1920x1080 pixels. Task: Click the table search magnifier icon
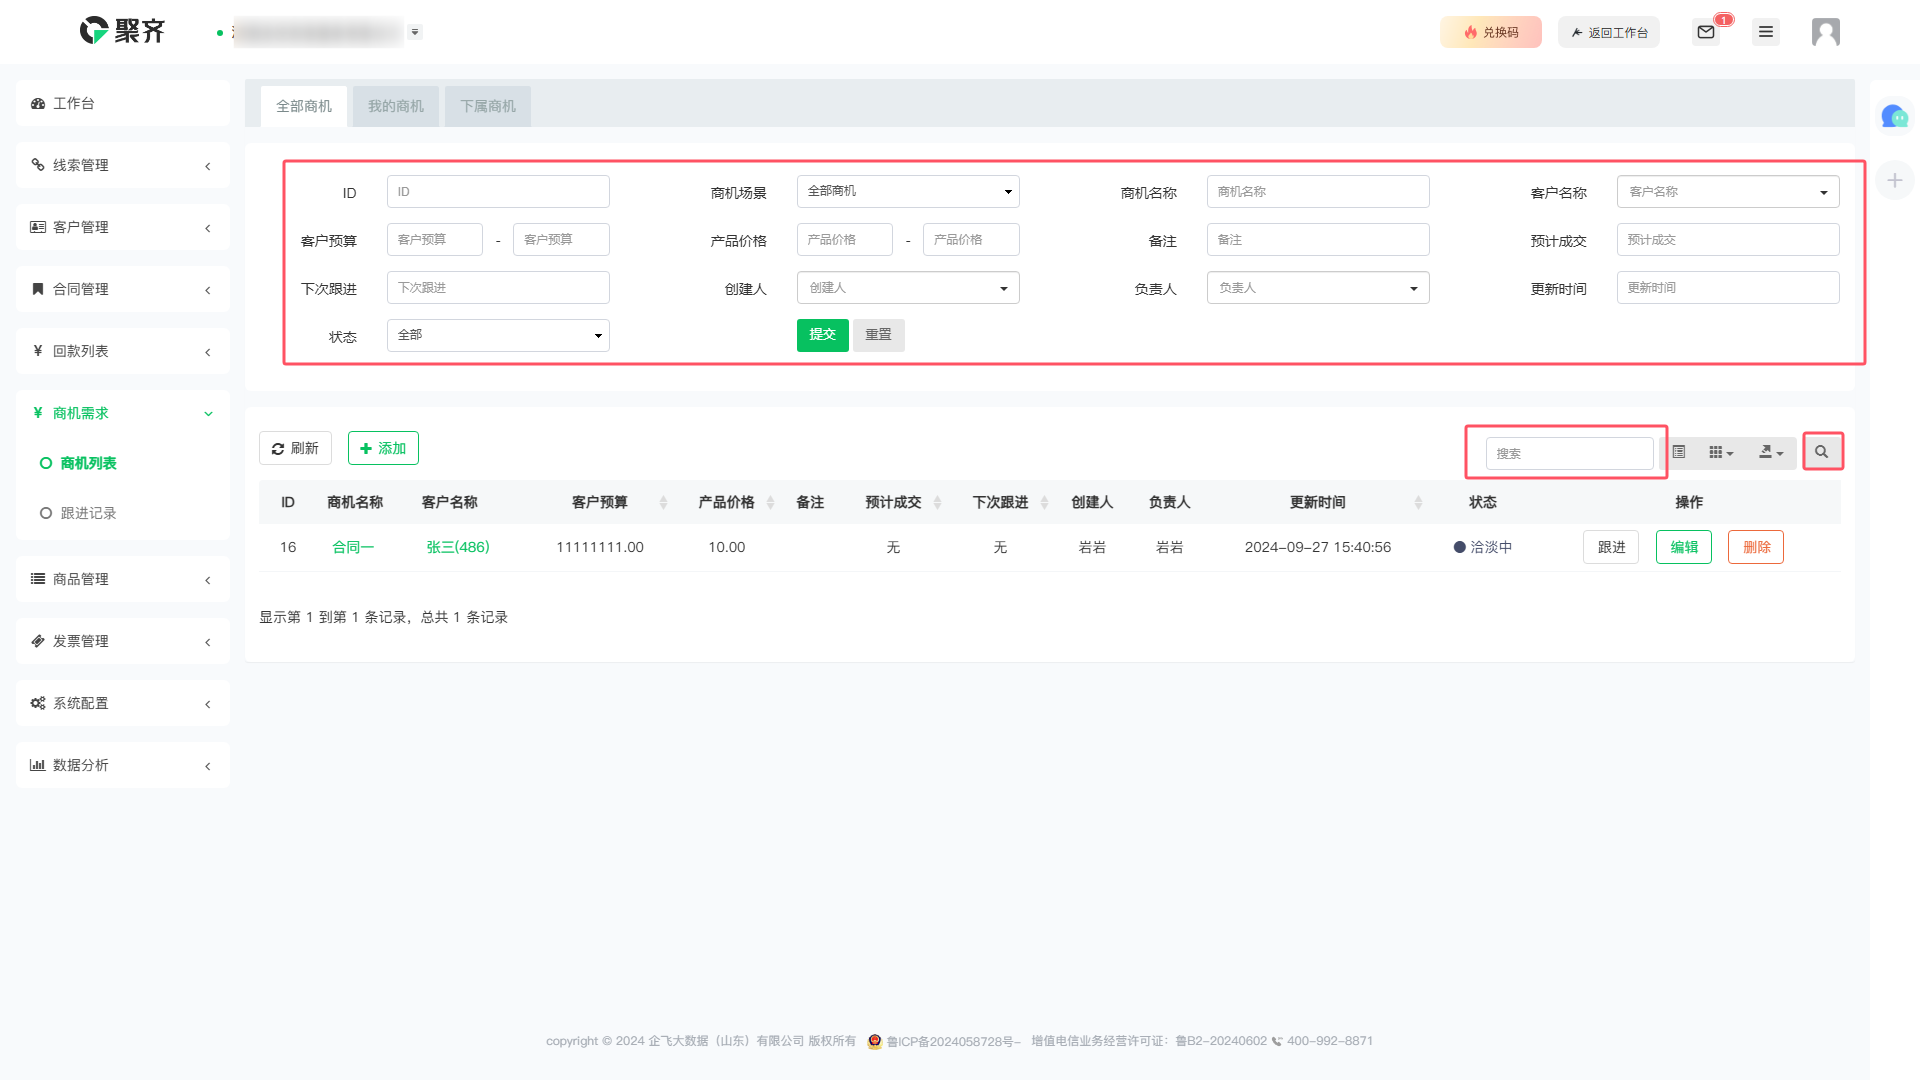(1822, 452)
